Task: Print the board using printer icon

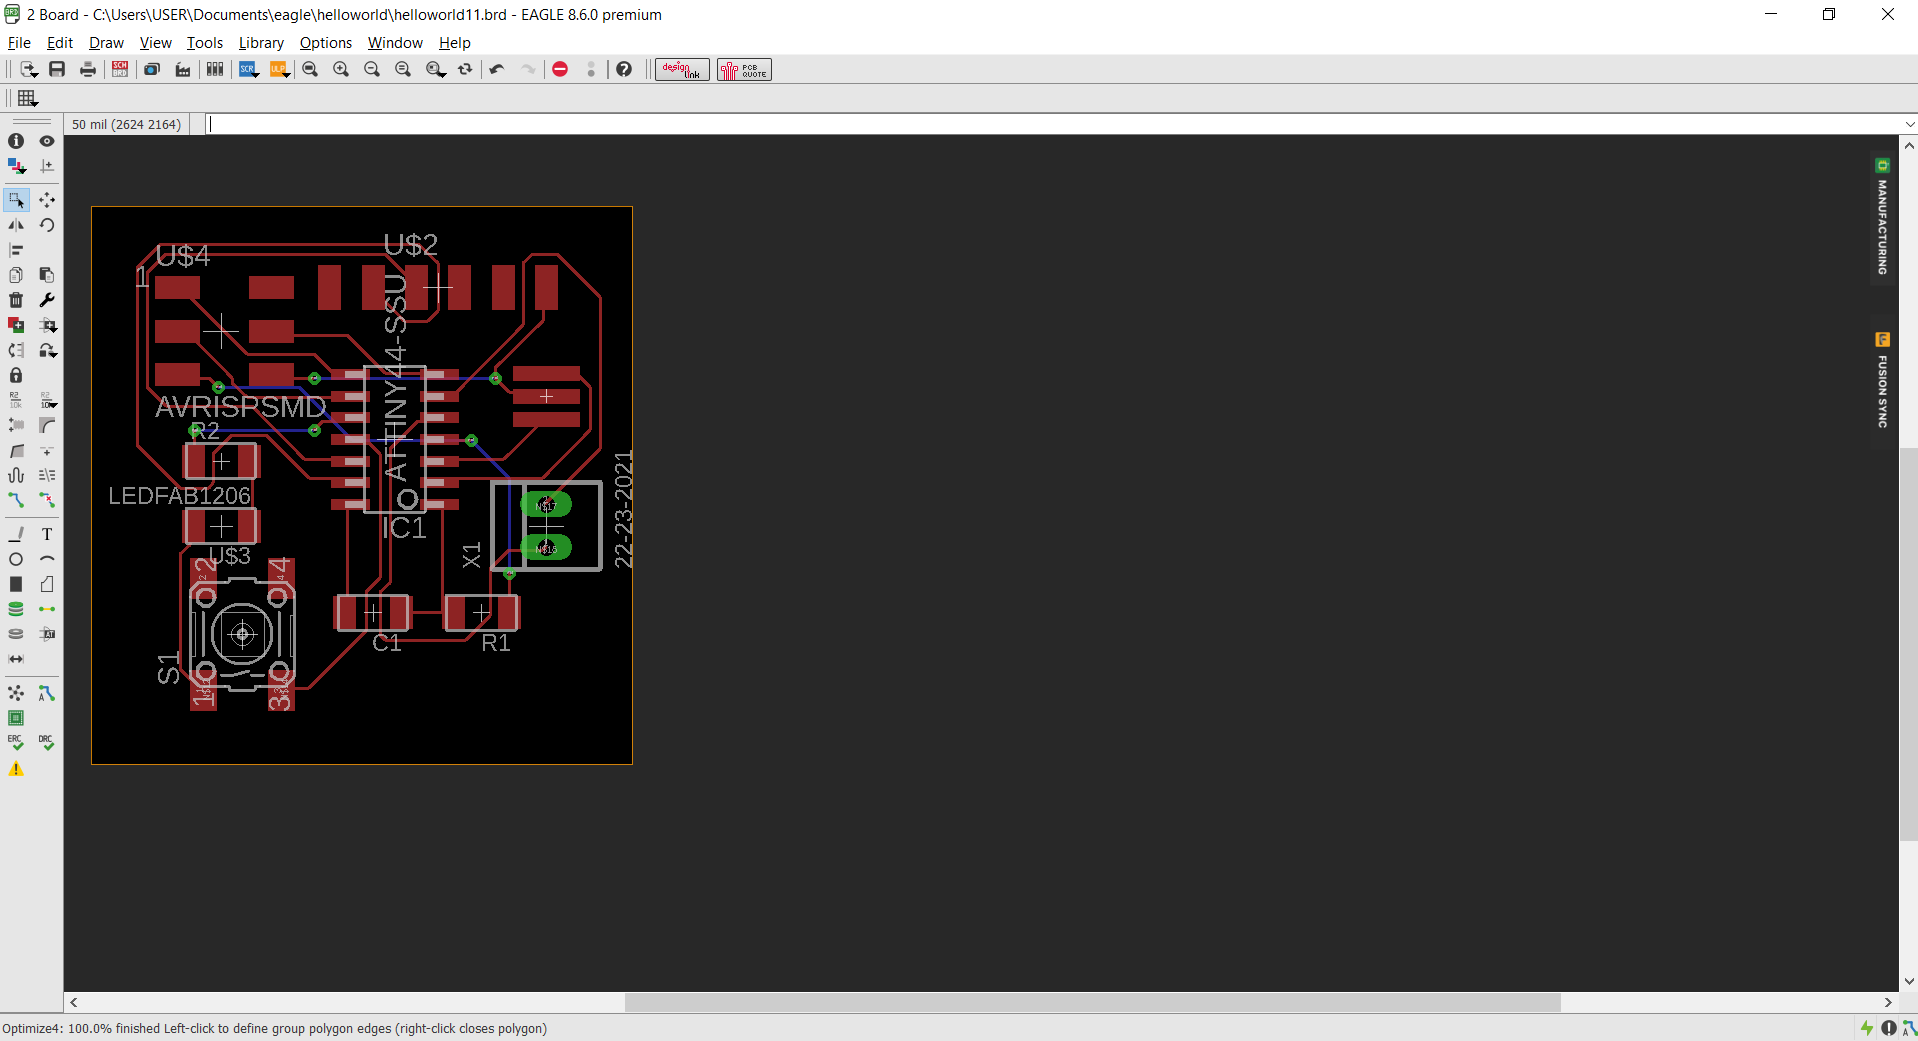Action: point(88,69)
